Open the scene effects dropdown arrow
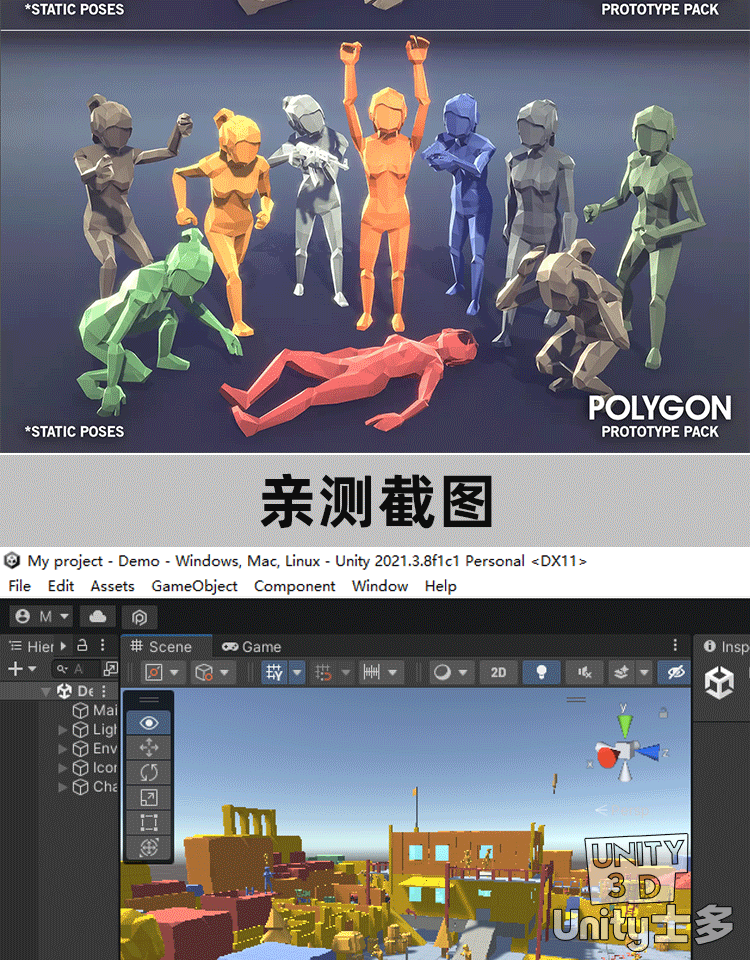The height and width of the screenshot is (960, 750). pyautogui.click(x=644, y=673)
